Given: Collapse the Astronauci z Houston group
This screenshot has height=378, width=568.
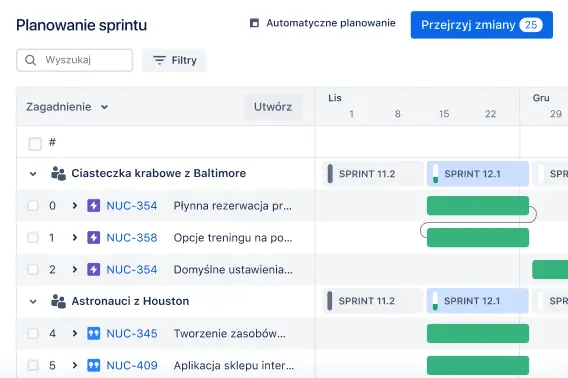Looking at the screenshot, I should click(x=33, y=302).
